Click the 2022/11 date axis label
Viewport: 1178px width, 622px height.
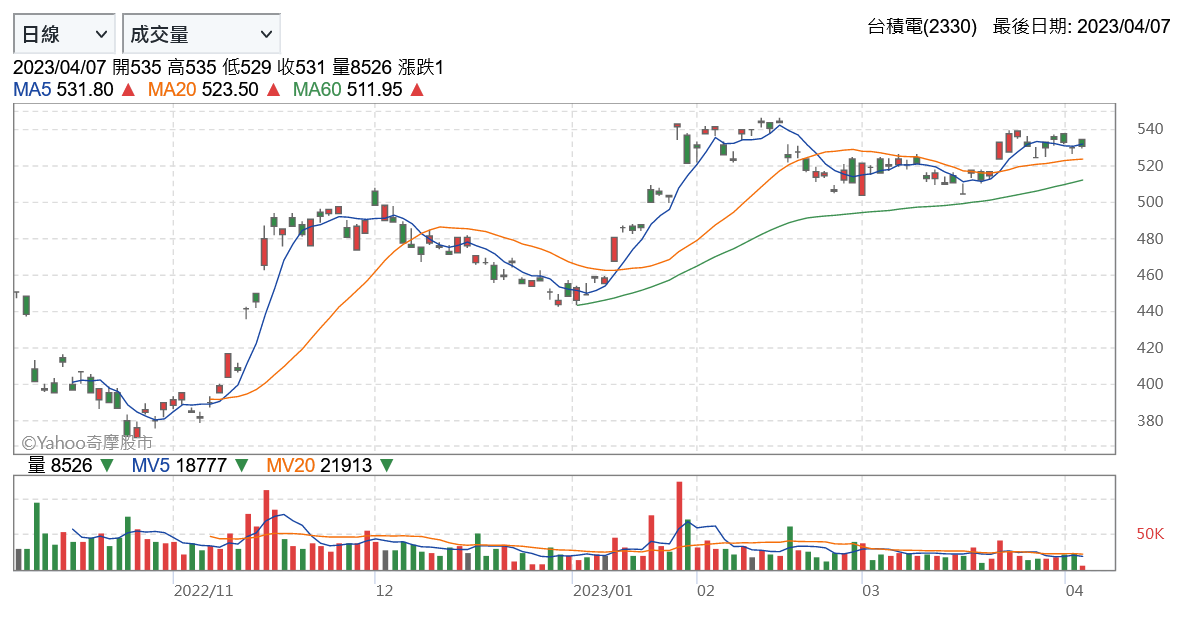point(204,590)
